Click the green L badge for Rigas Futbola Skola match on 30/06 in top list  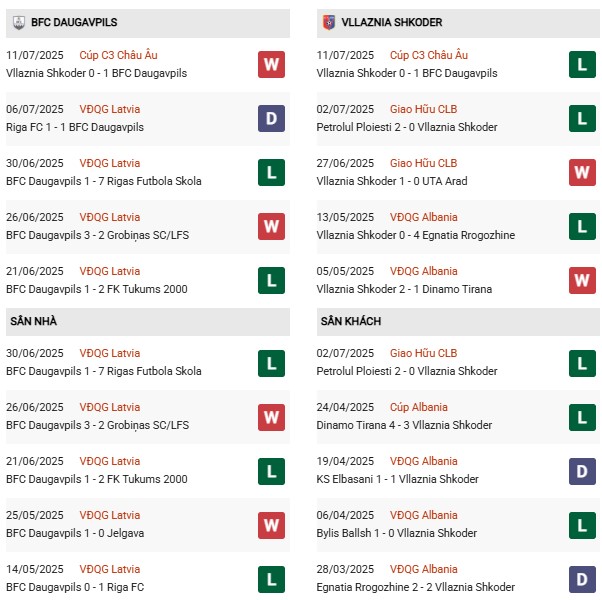click(271, 172)
